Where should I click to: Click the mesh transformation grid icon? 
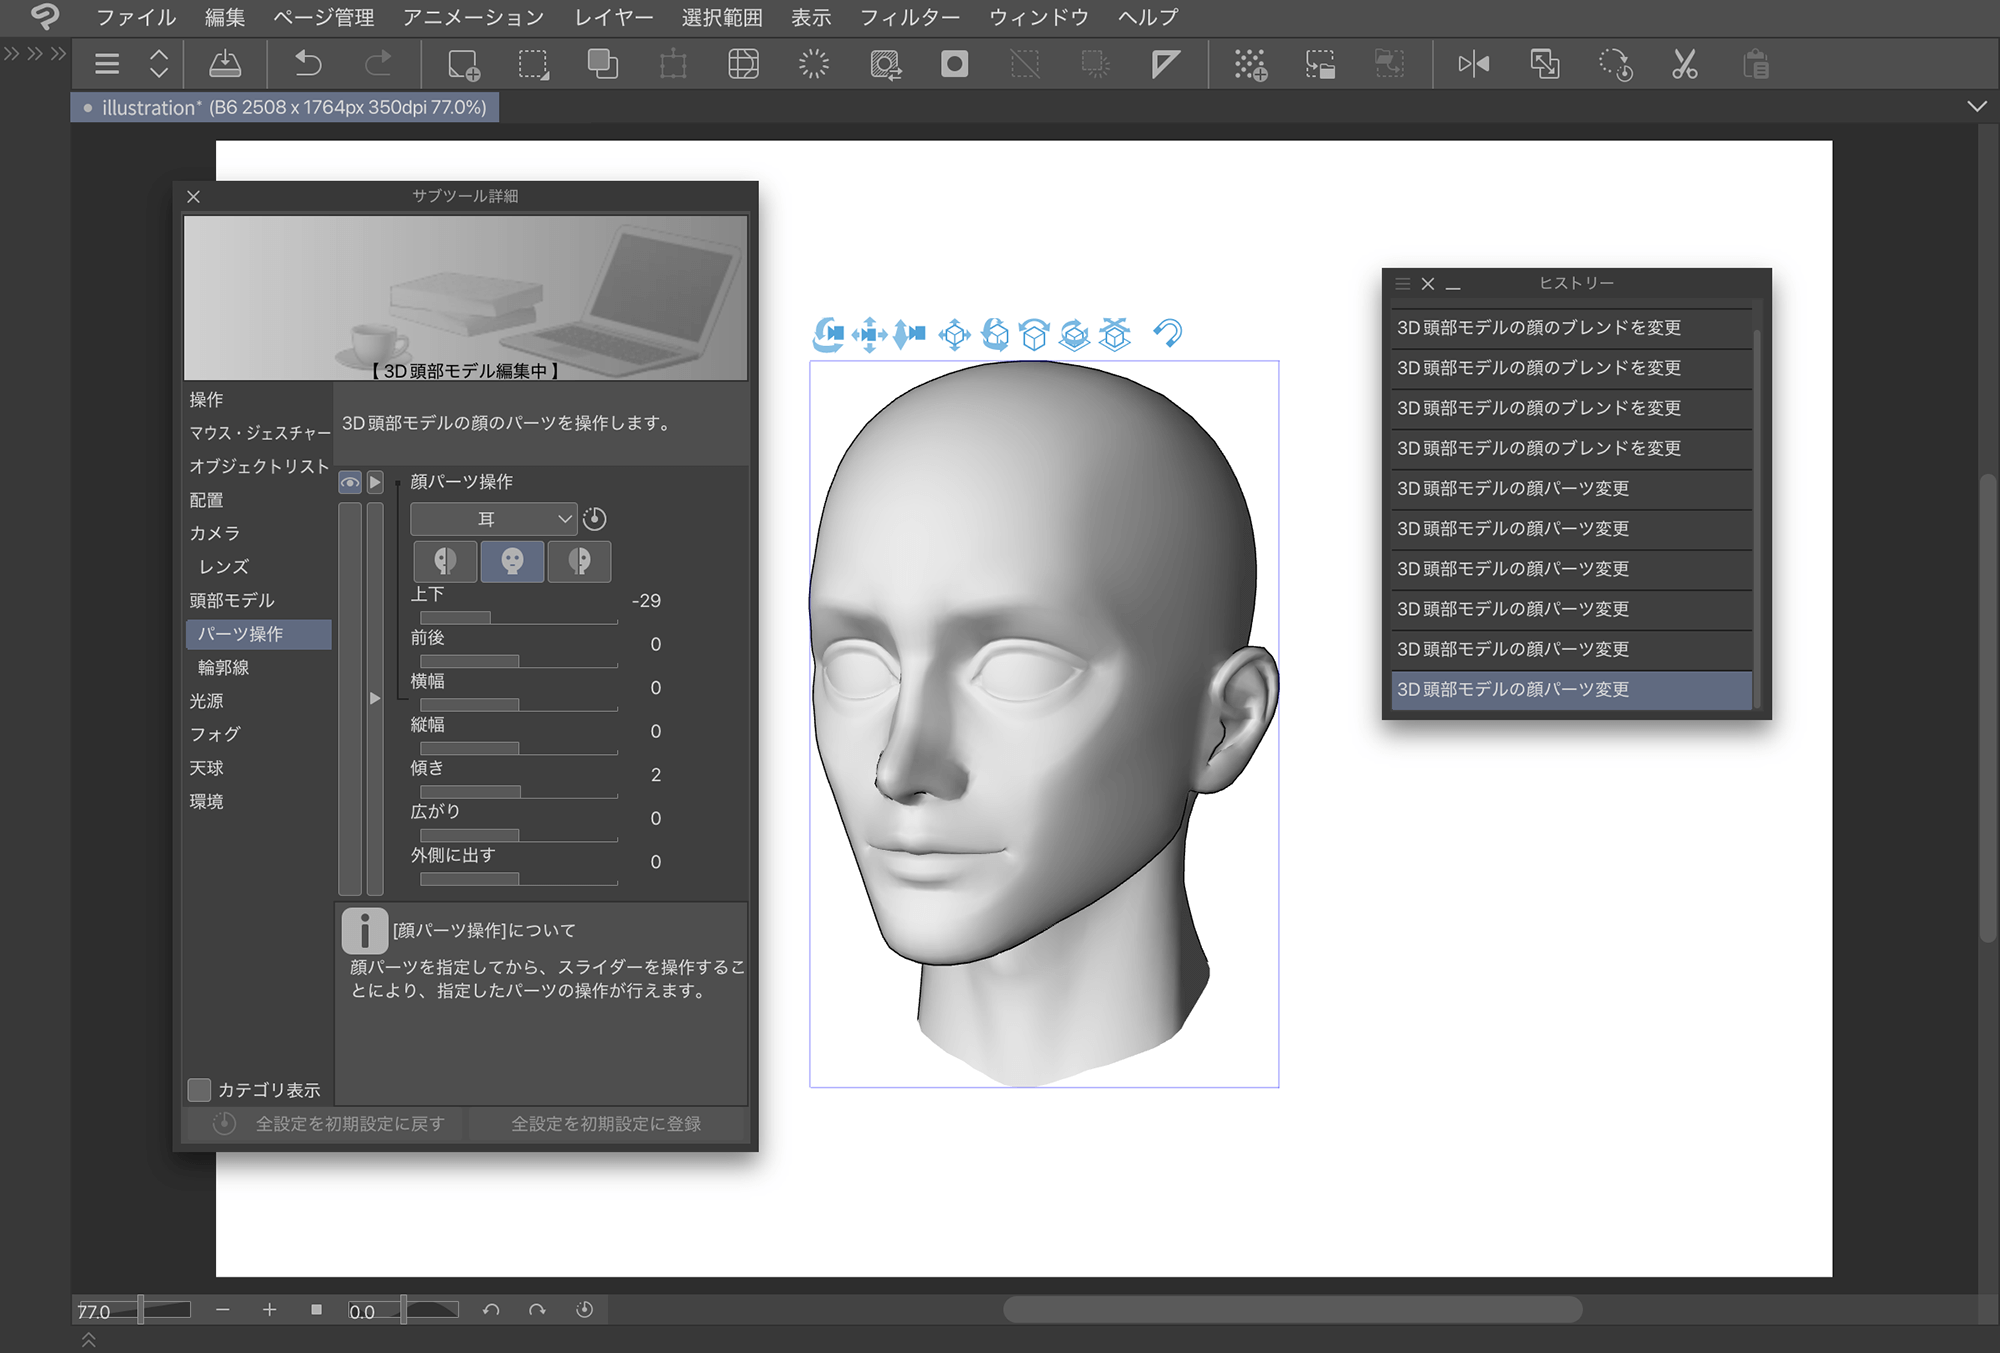point(744,65)
